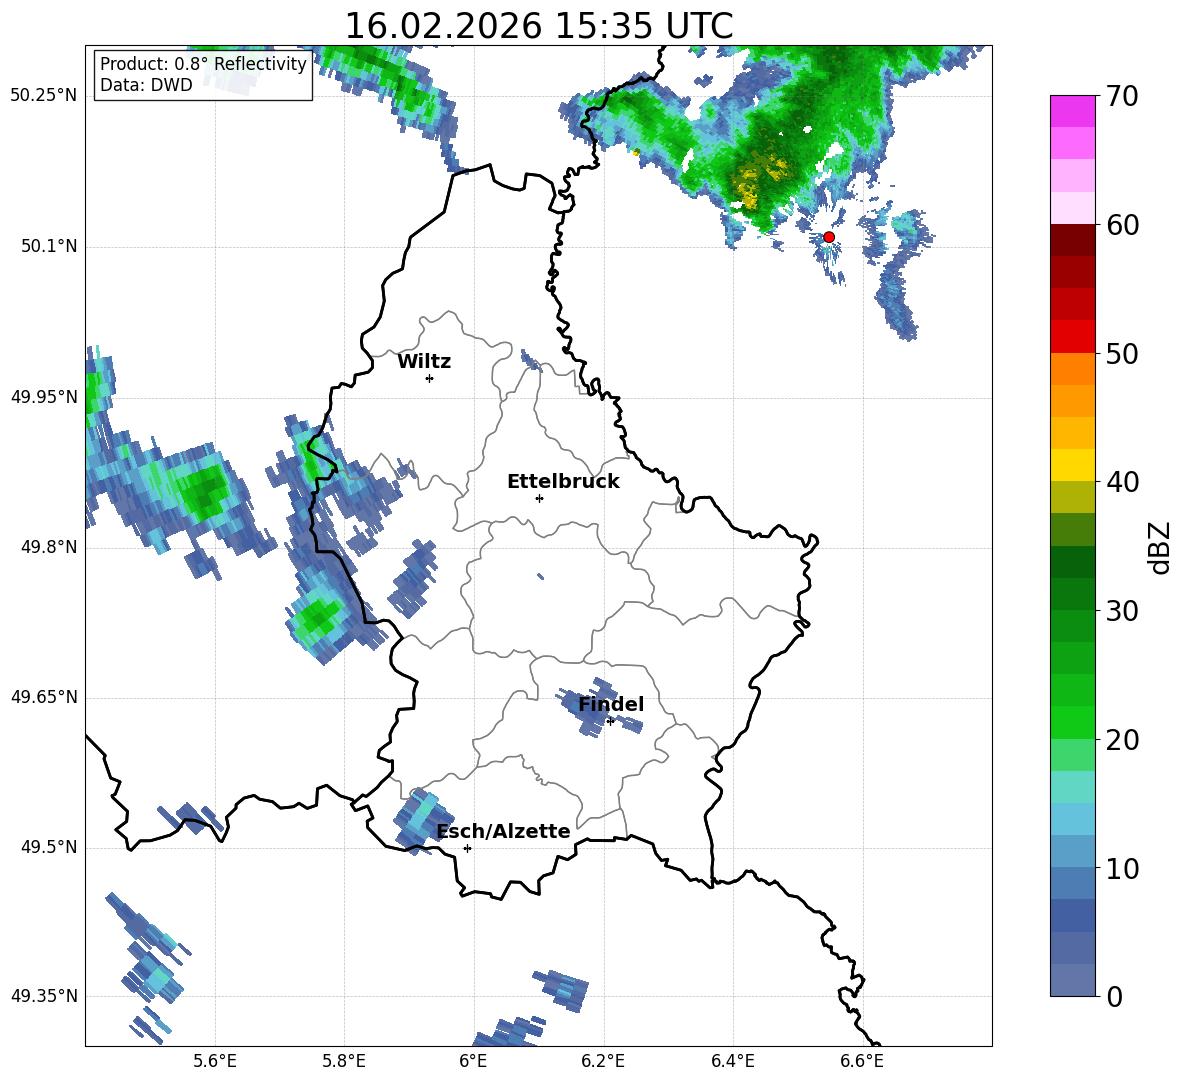1184x1081 pixels.
Task: Click the colorbar value 70
Action: (x=1122, y=97)
